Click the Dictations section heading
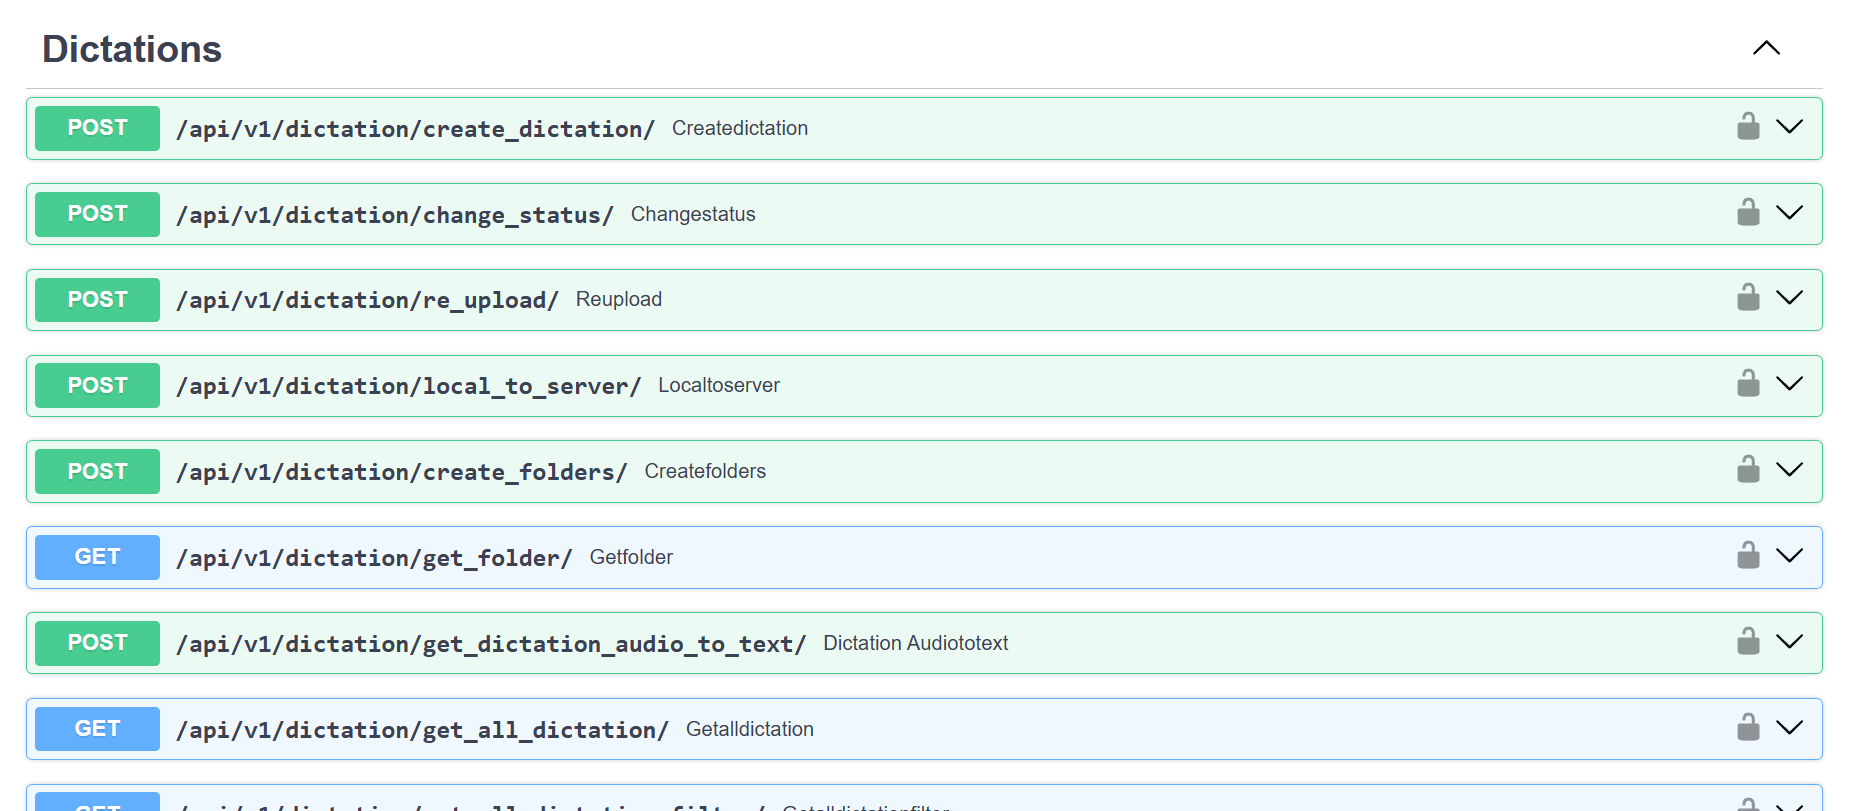Viewport: 1852px width, 811px height. pos(132,49)
